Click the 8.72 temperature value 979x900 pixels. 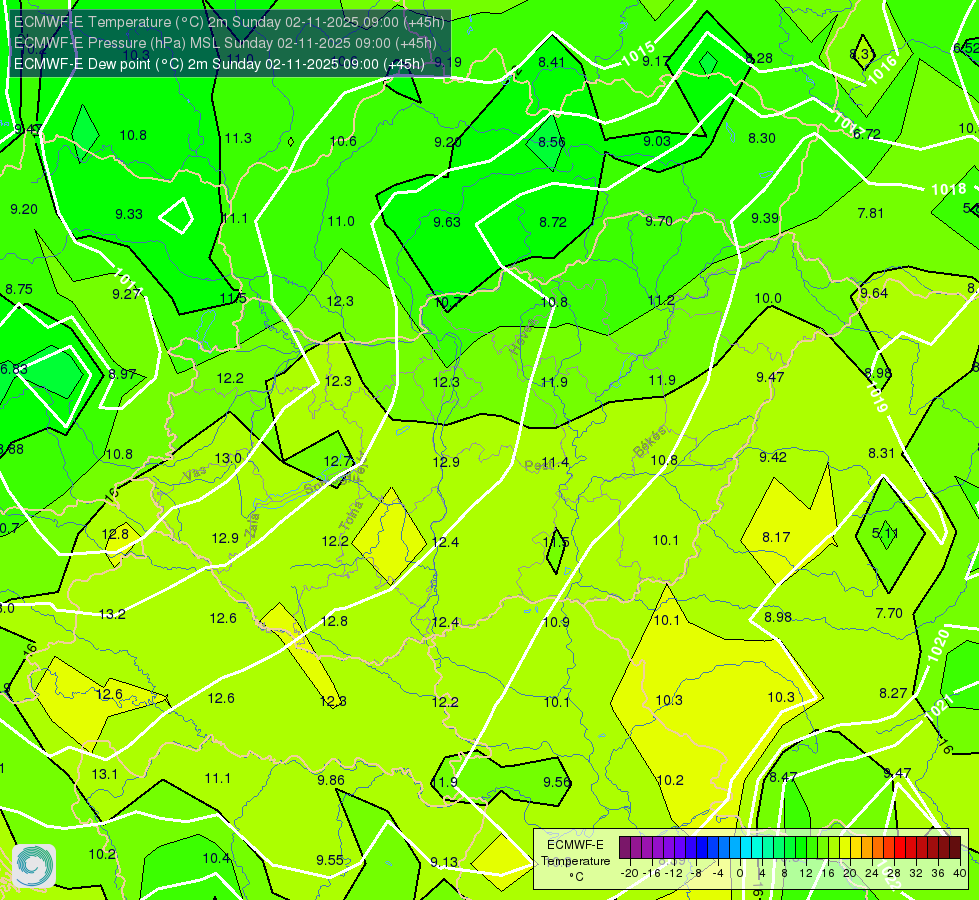tap(553, 222)
